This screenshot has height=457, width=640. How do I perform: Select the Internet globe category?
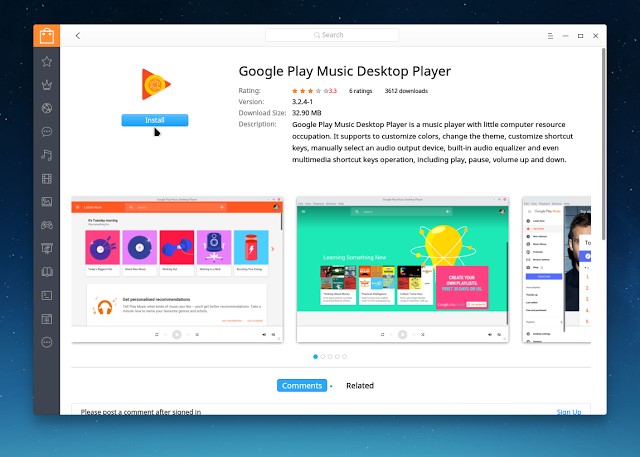46,108
